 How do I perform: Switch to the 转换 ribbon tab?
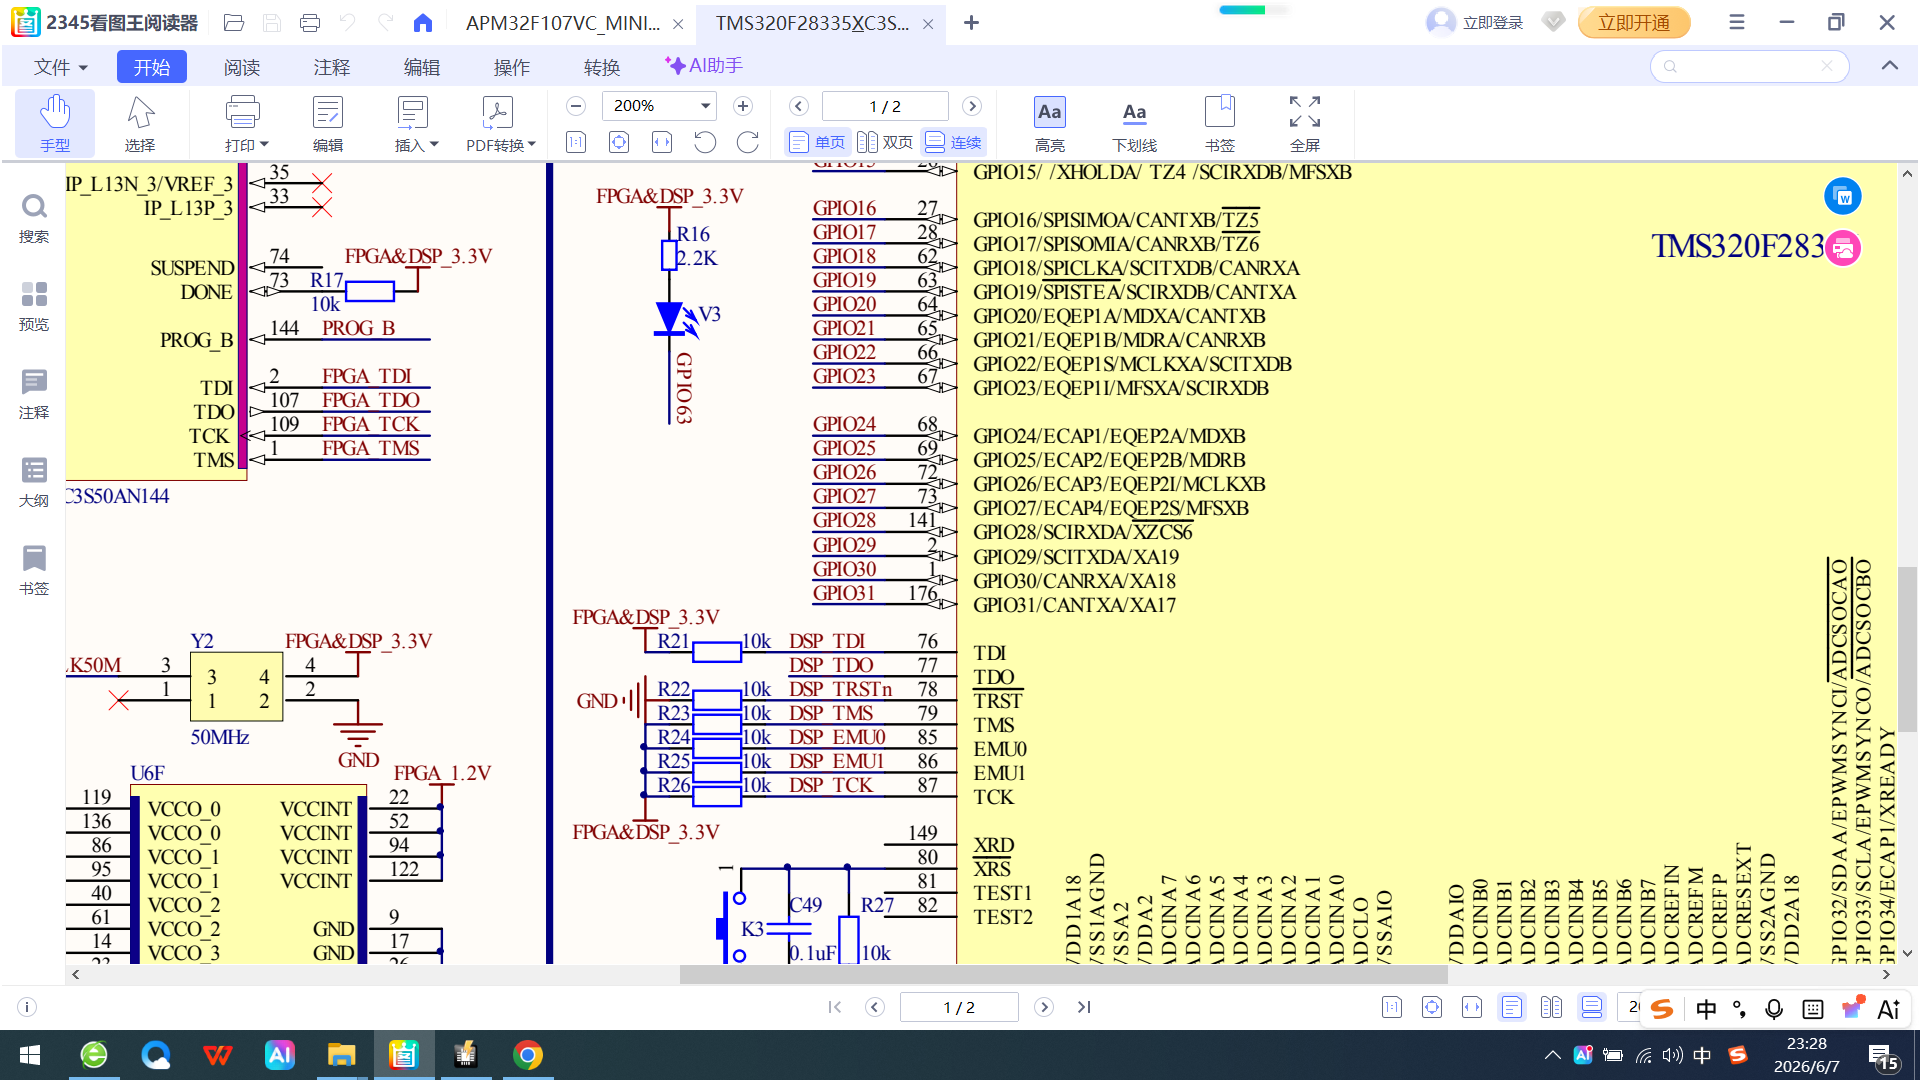(x=602, y=67)
